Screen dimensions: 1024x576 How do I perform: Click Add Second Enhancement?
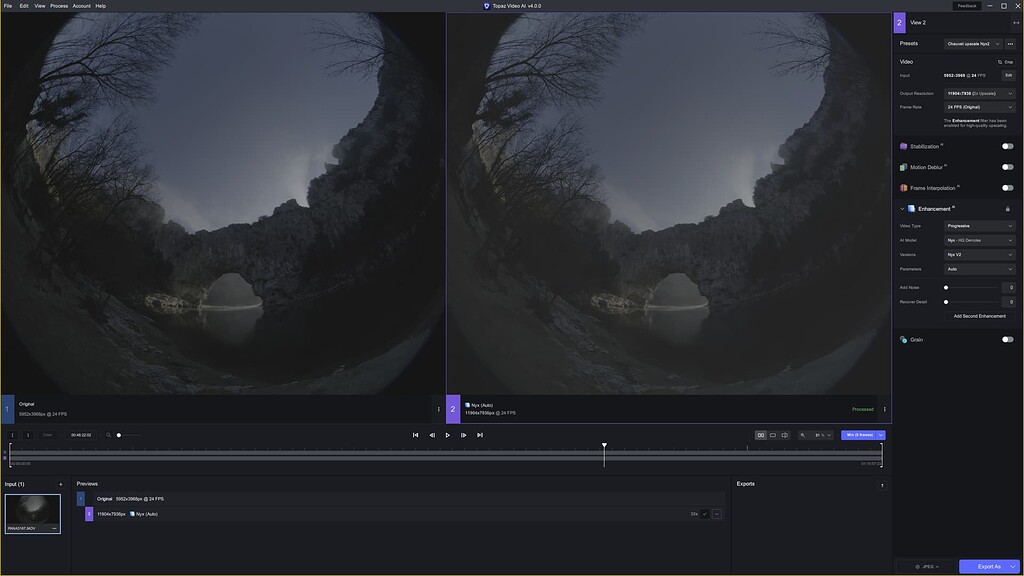(x=980, y=315)
